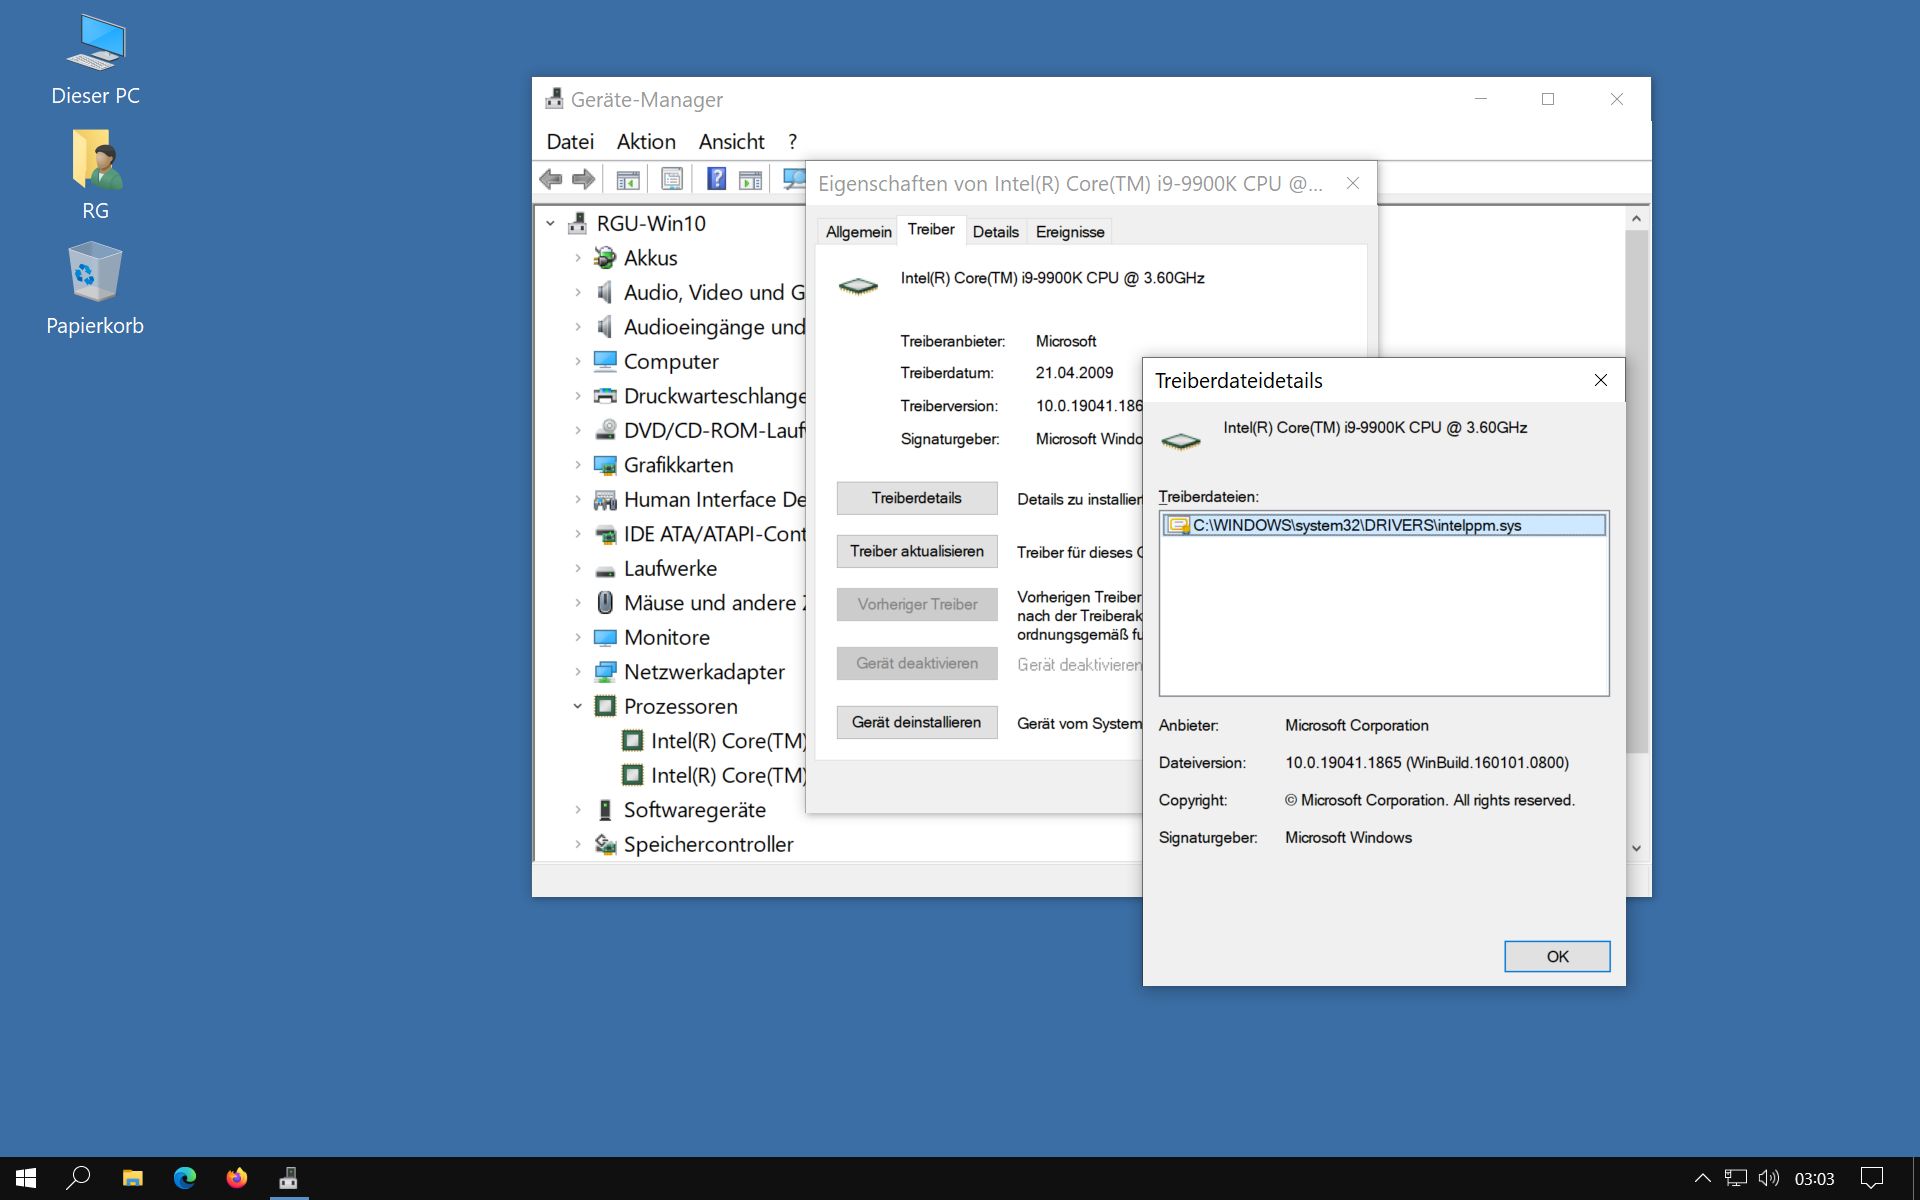Open Firefox from the taskbar
The height and width of the screenshot is (1200, 1920).
tap(237, 1178)
